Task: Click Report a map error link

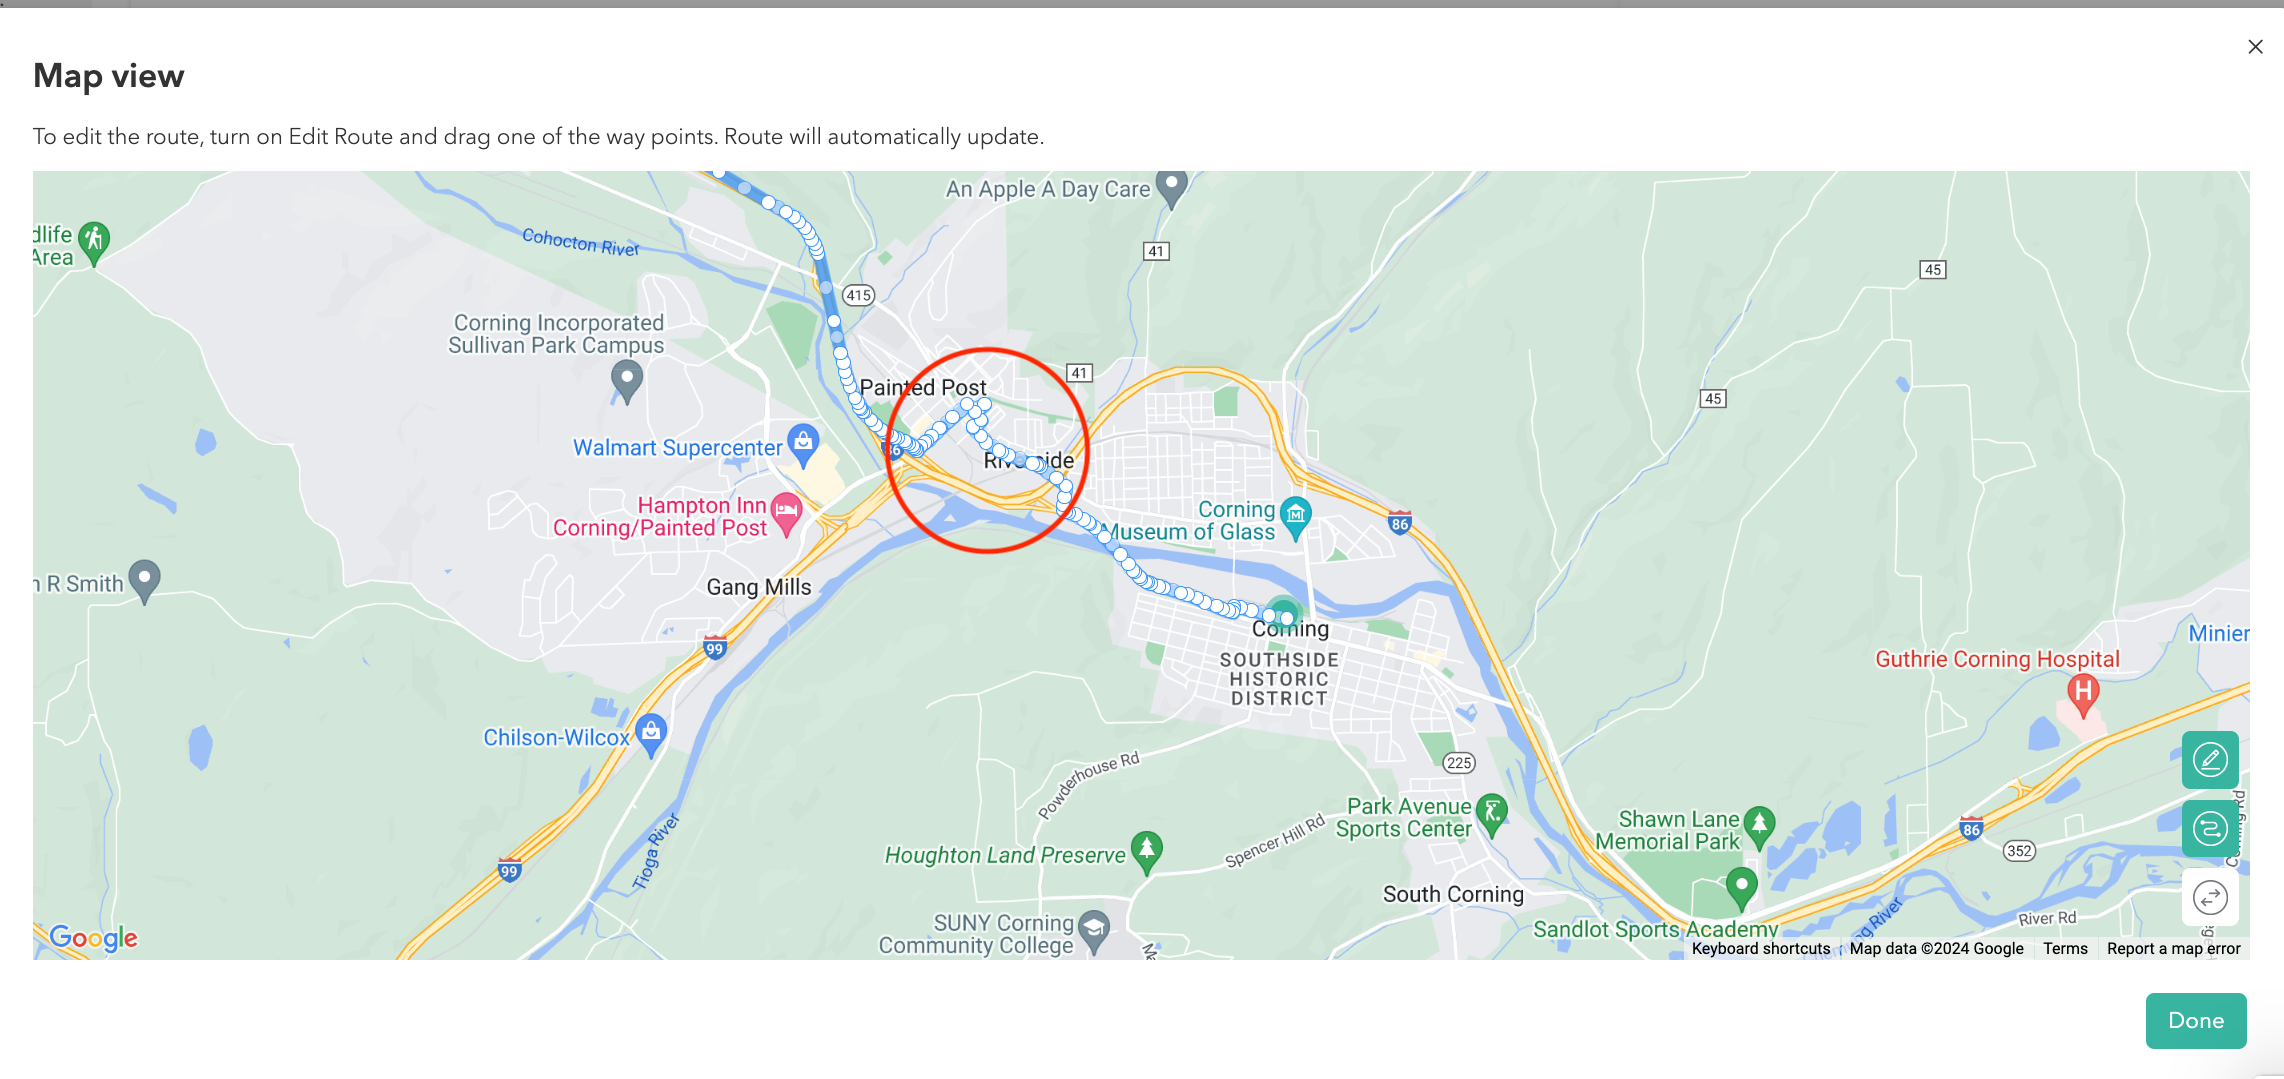Action: click(2174, 948)
